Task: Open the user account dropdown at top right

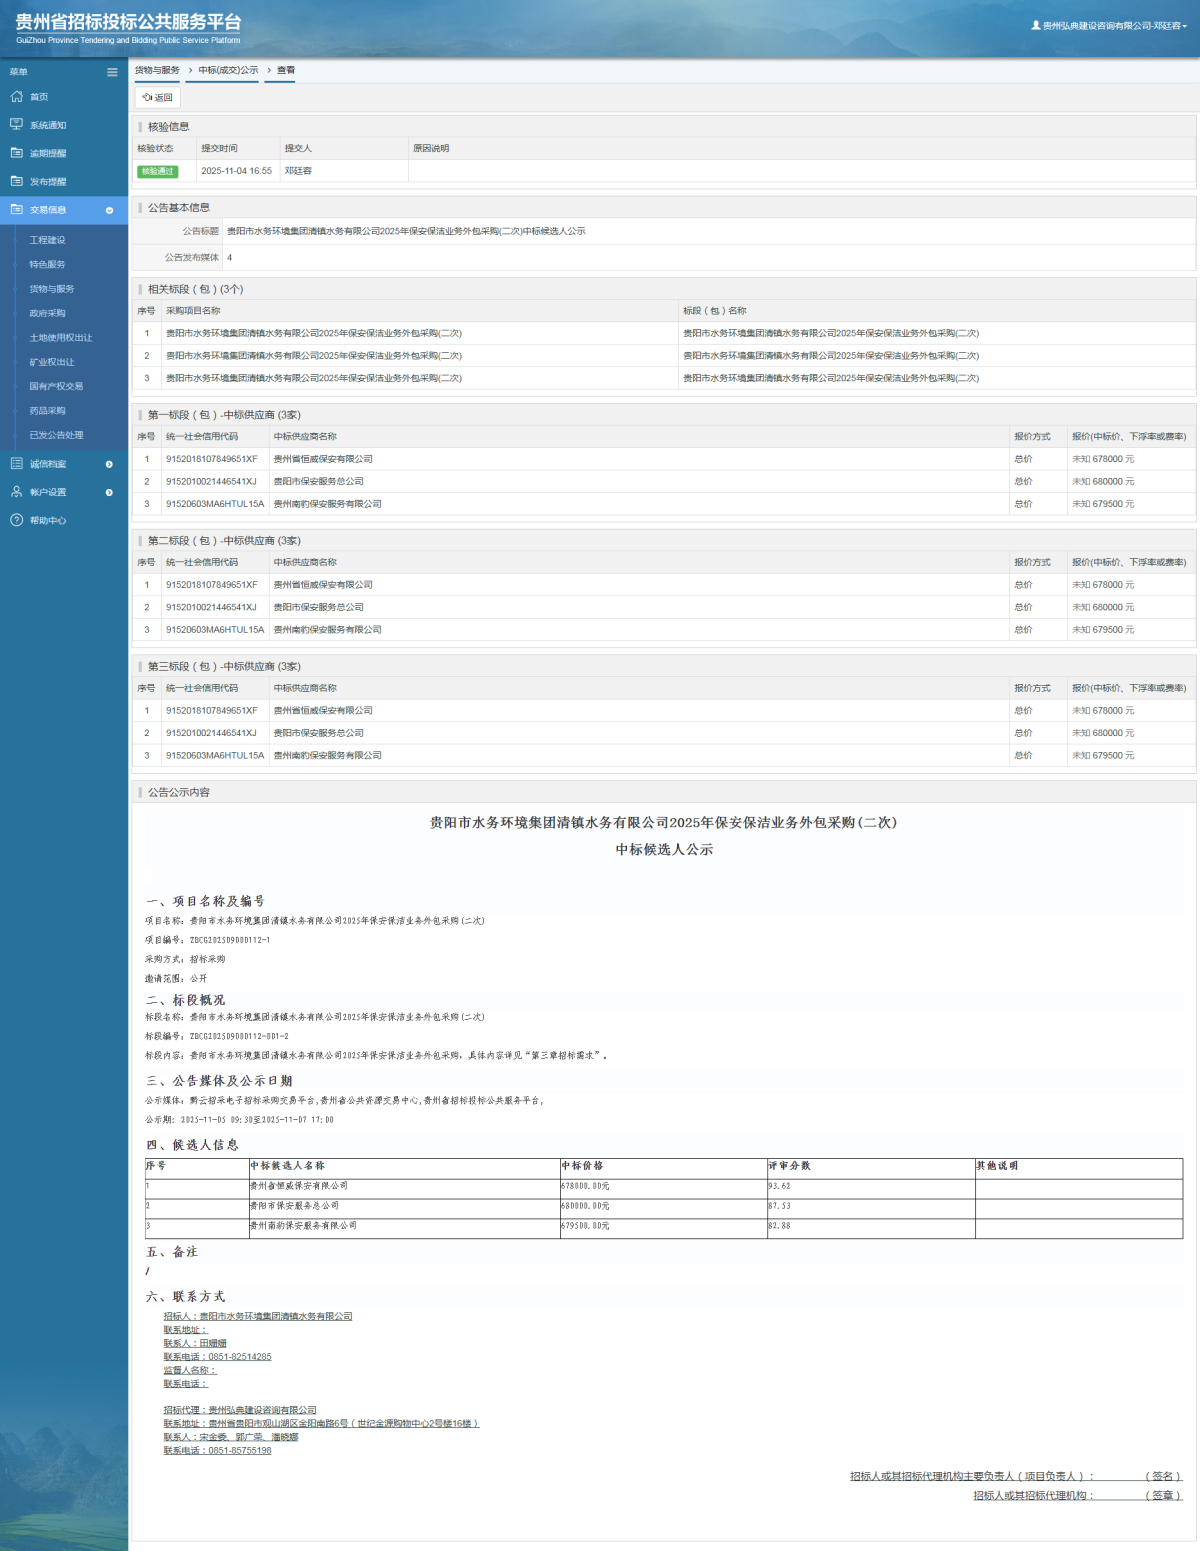Action: click(x=1110, y=26)
